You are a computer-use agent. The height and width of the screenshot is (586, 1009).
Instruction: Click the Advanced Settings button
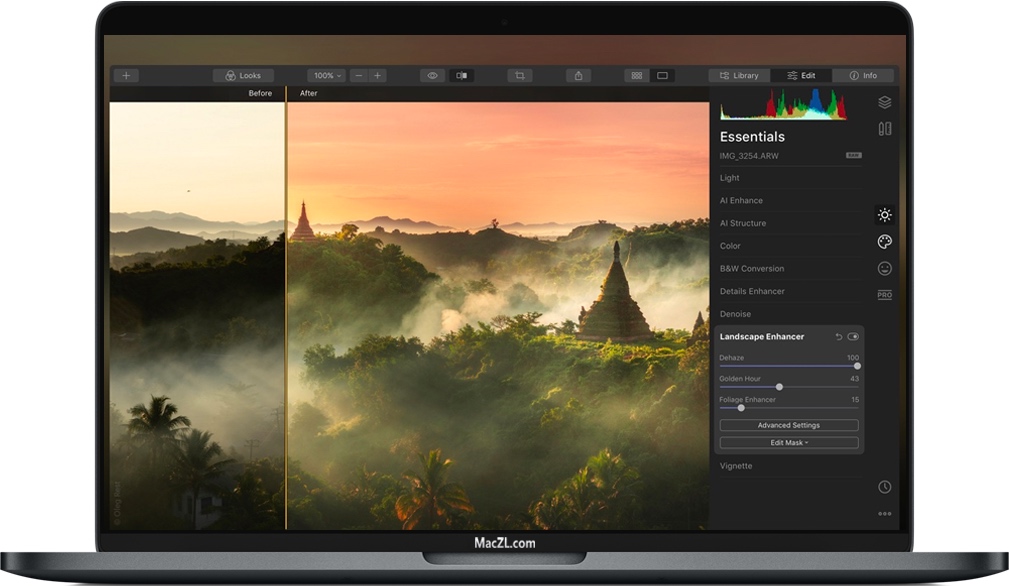tap(789, 425)
